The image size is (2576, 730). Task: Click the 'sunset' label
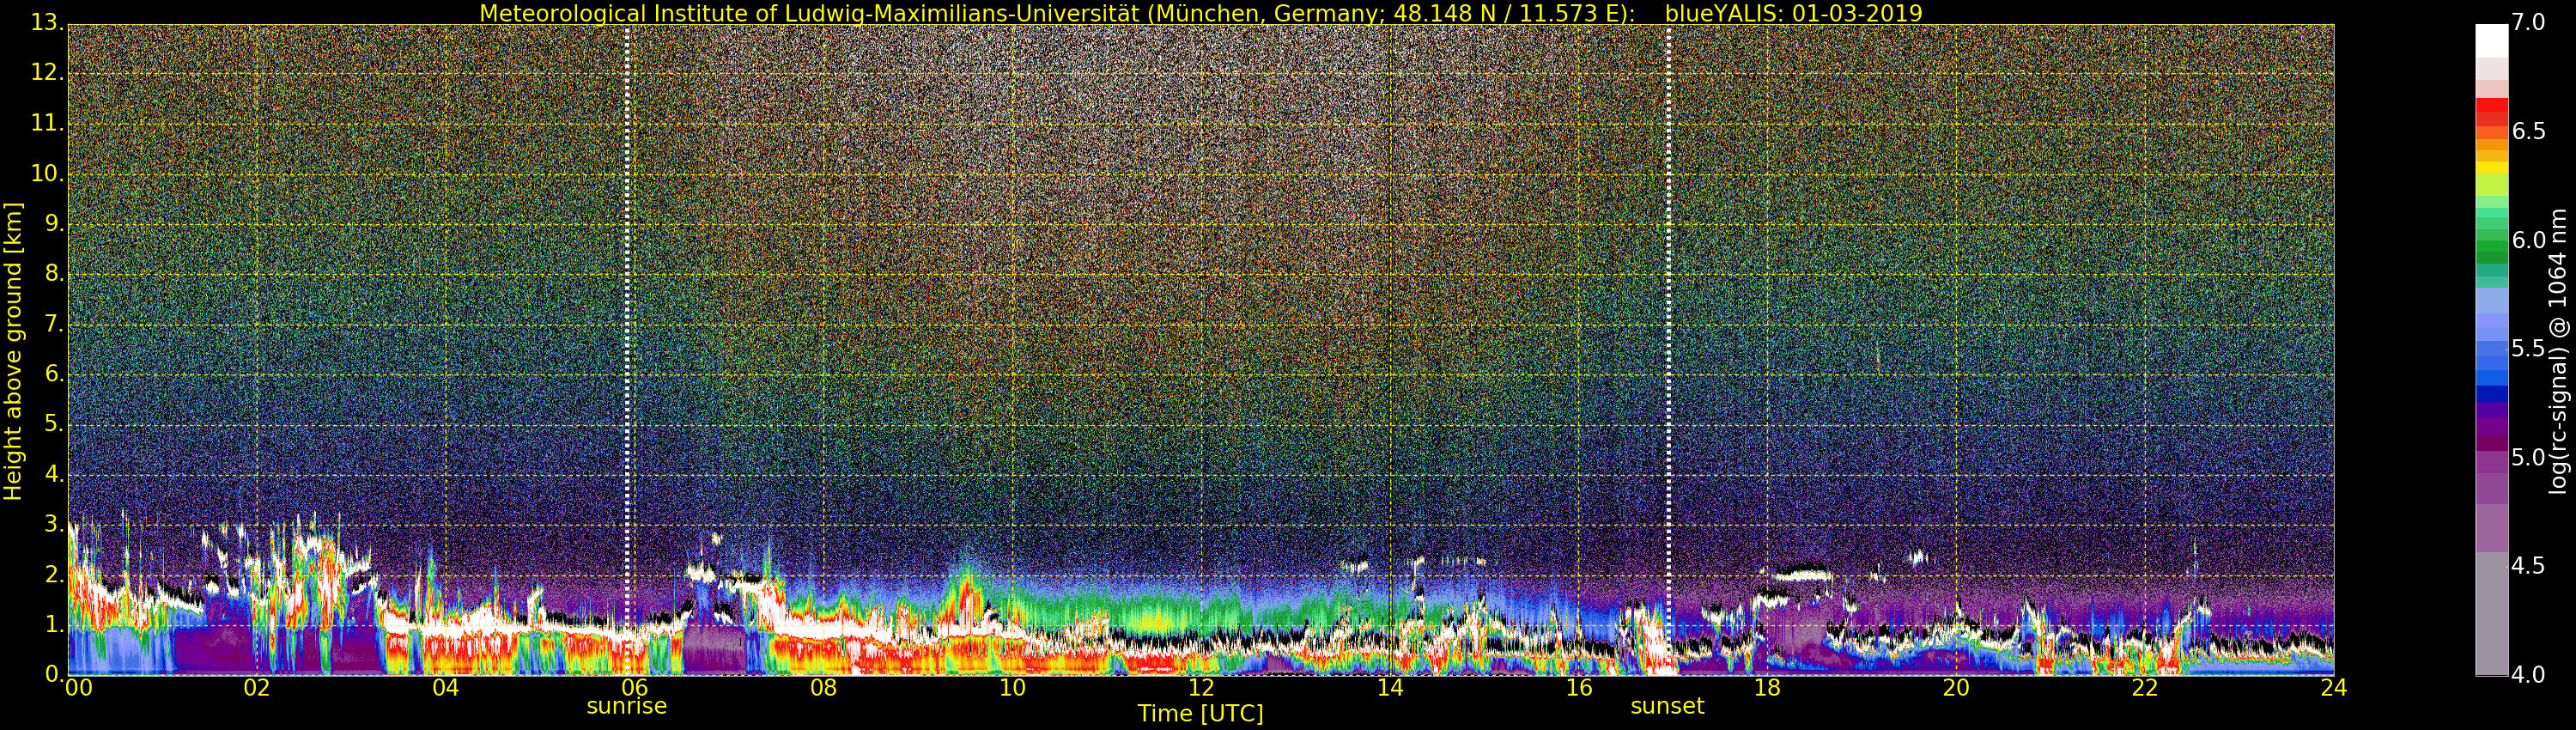pyautogui.click(x=1667, y=706)
